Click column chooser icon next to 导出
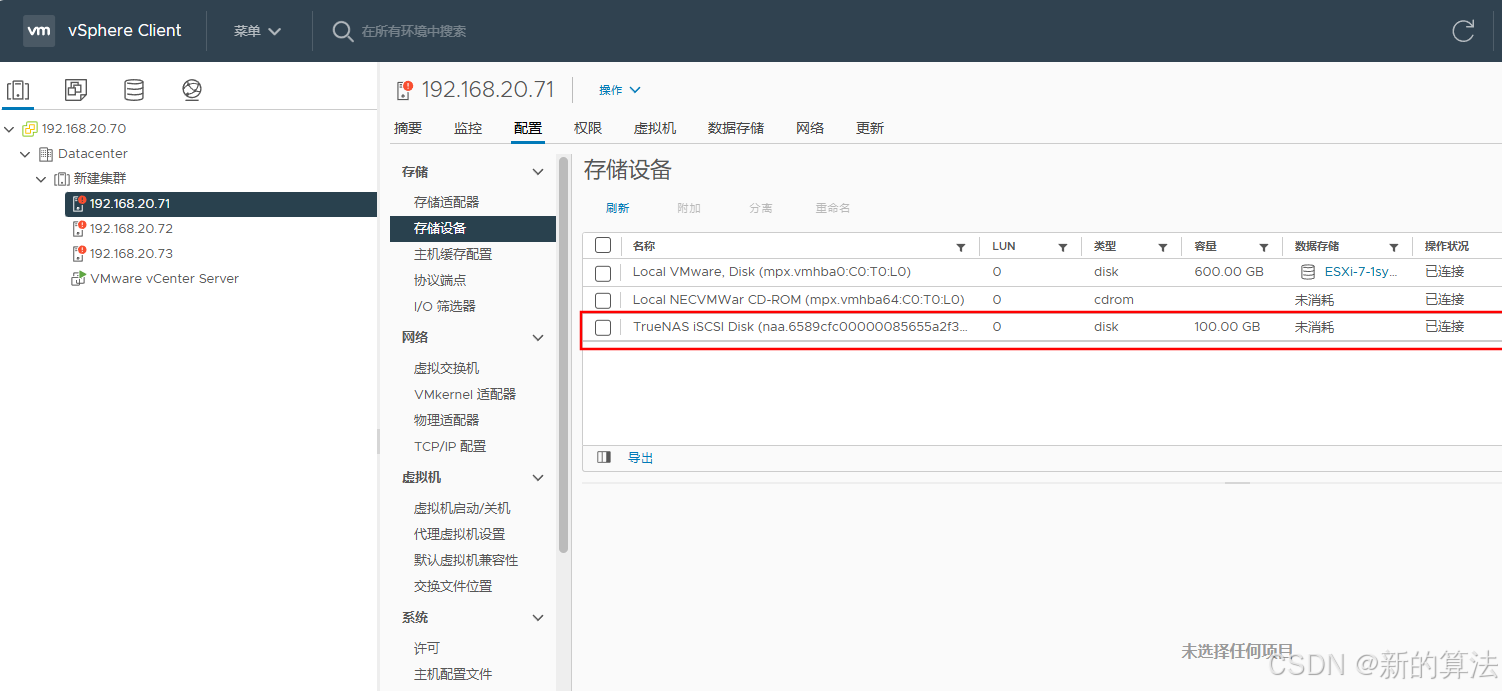1502x691 pixels. point(604,457)
